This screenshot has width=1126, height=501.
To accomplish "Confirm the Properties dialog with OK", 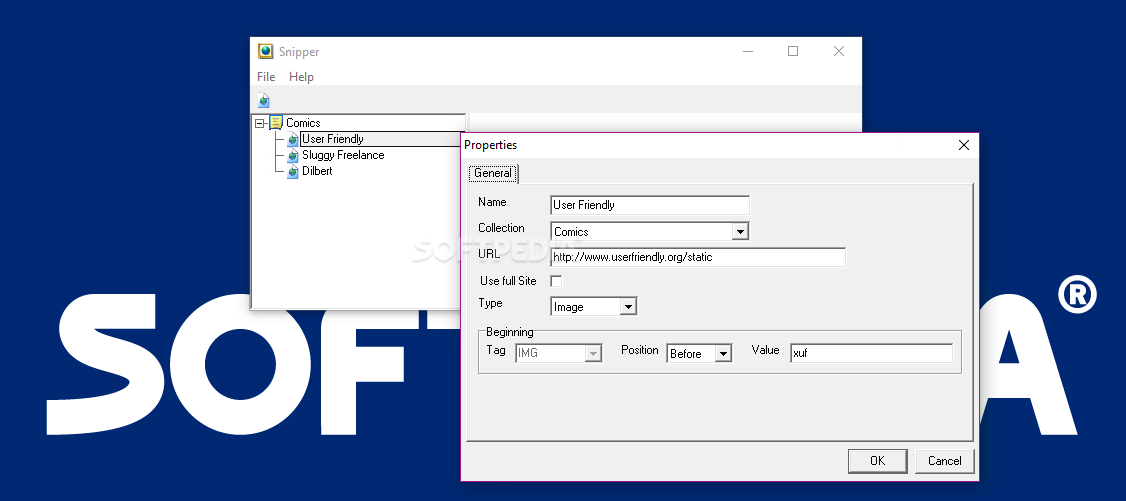I will (878, 461).
